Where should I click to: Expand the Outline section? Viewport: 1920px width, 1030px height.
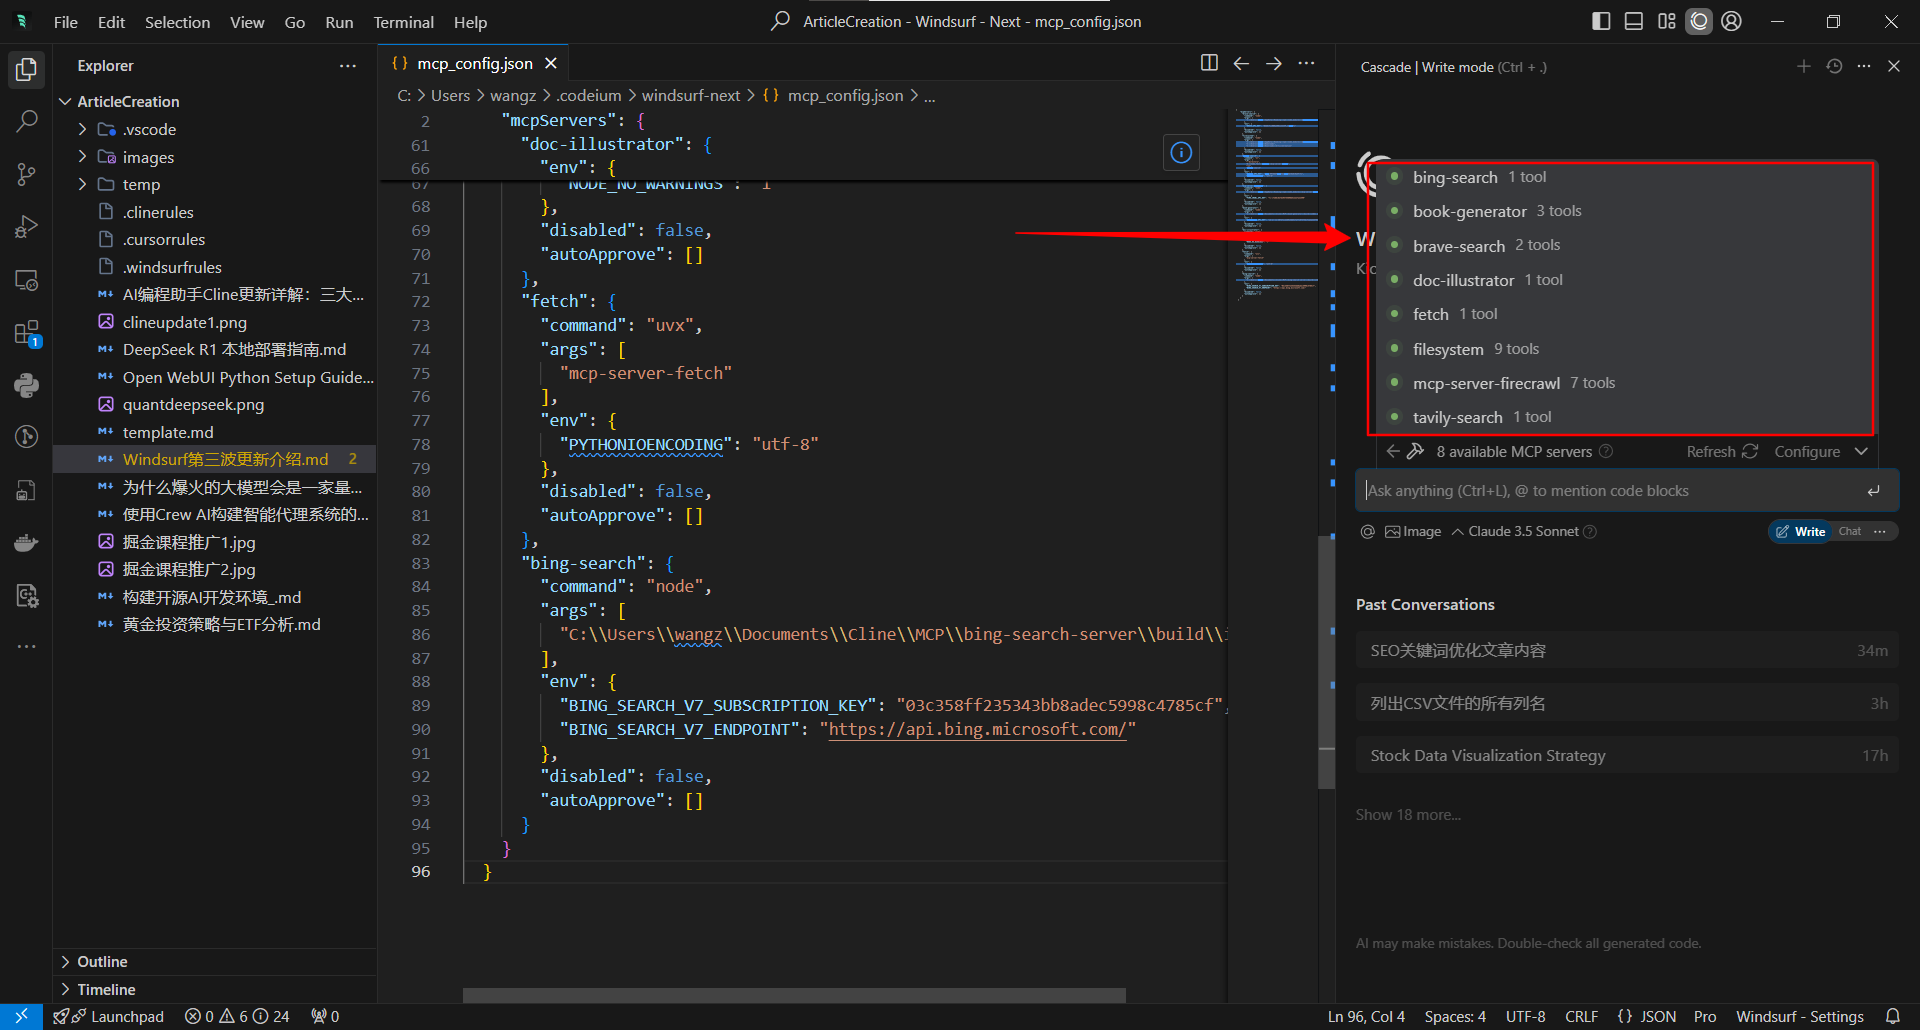tap(214, 961)
